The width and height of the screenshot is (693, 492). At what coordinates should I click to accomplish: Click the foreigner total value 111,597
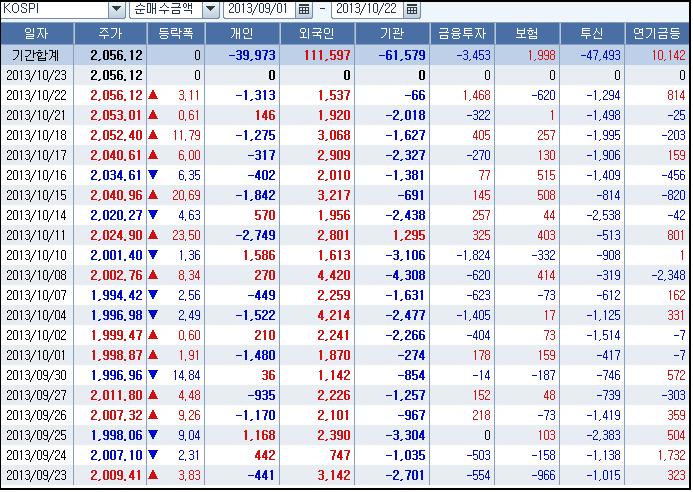327,56
